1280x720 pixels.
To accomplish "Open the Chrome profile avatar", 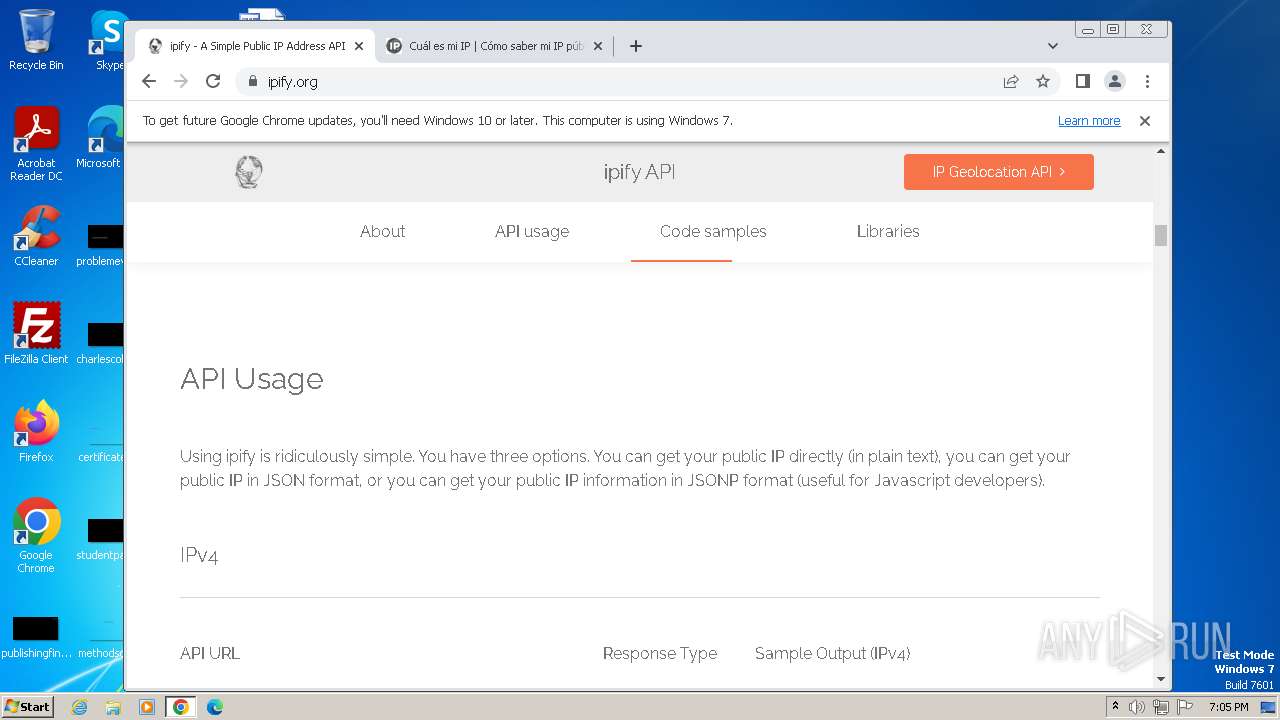I will [x=1115, y=81].
